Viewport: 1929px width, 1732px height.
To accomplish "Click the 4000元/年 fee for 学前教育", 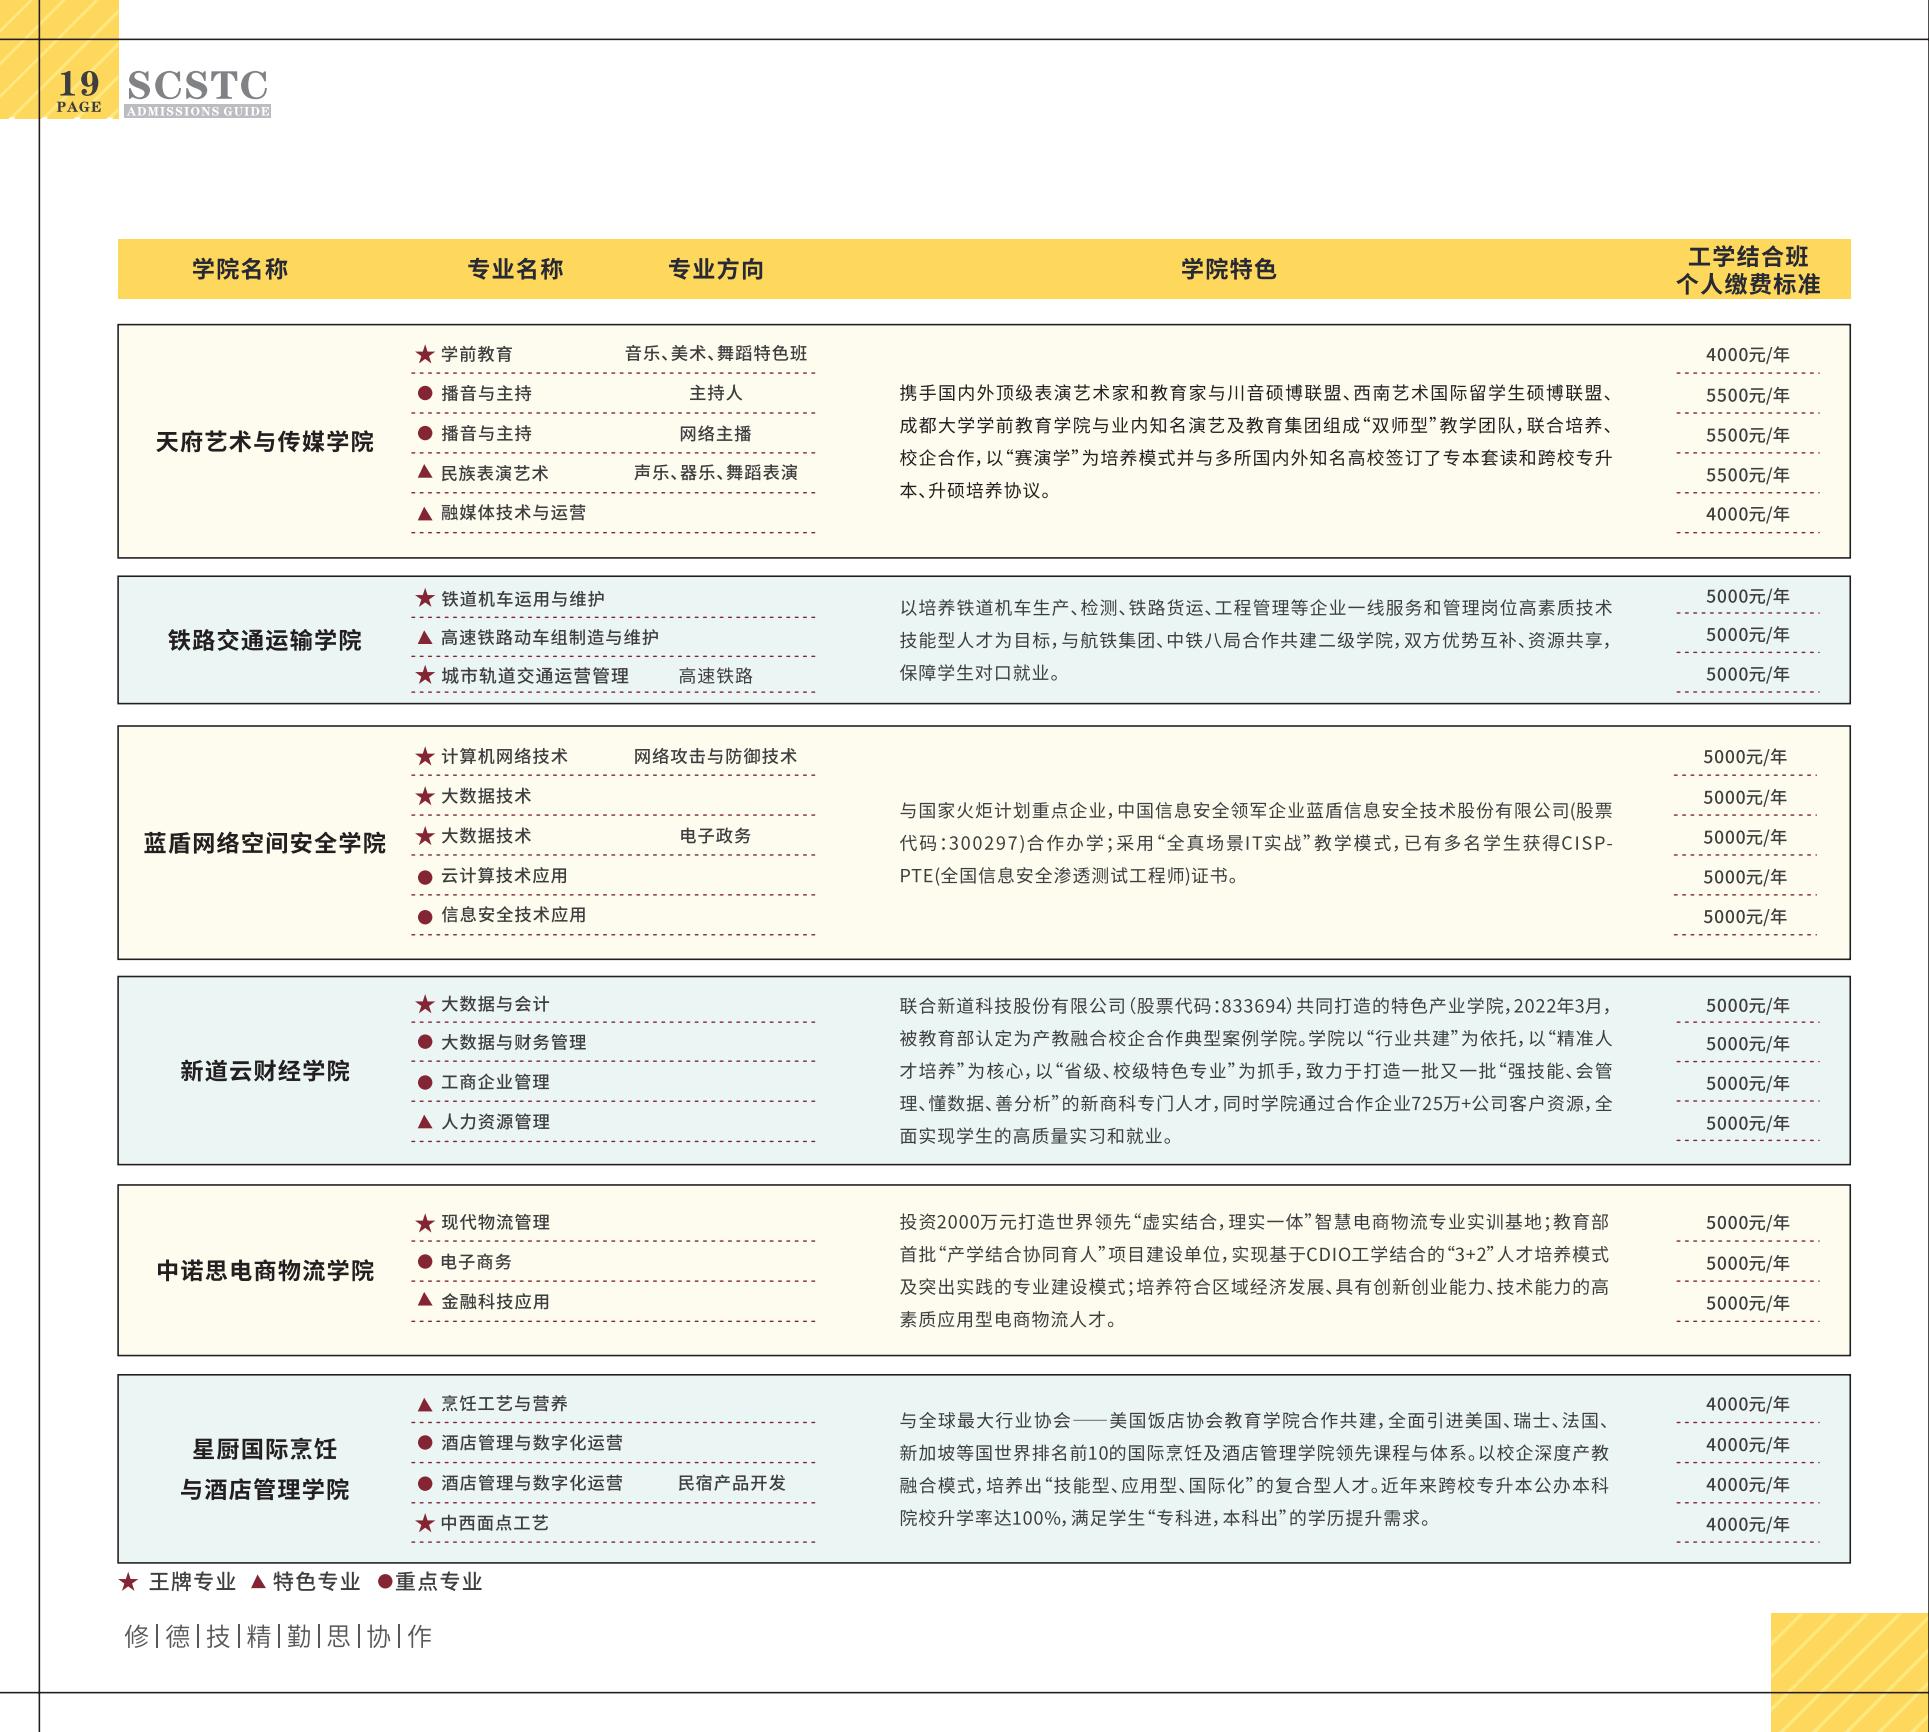I will point(1747,355).
